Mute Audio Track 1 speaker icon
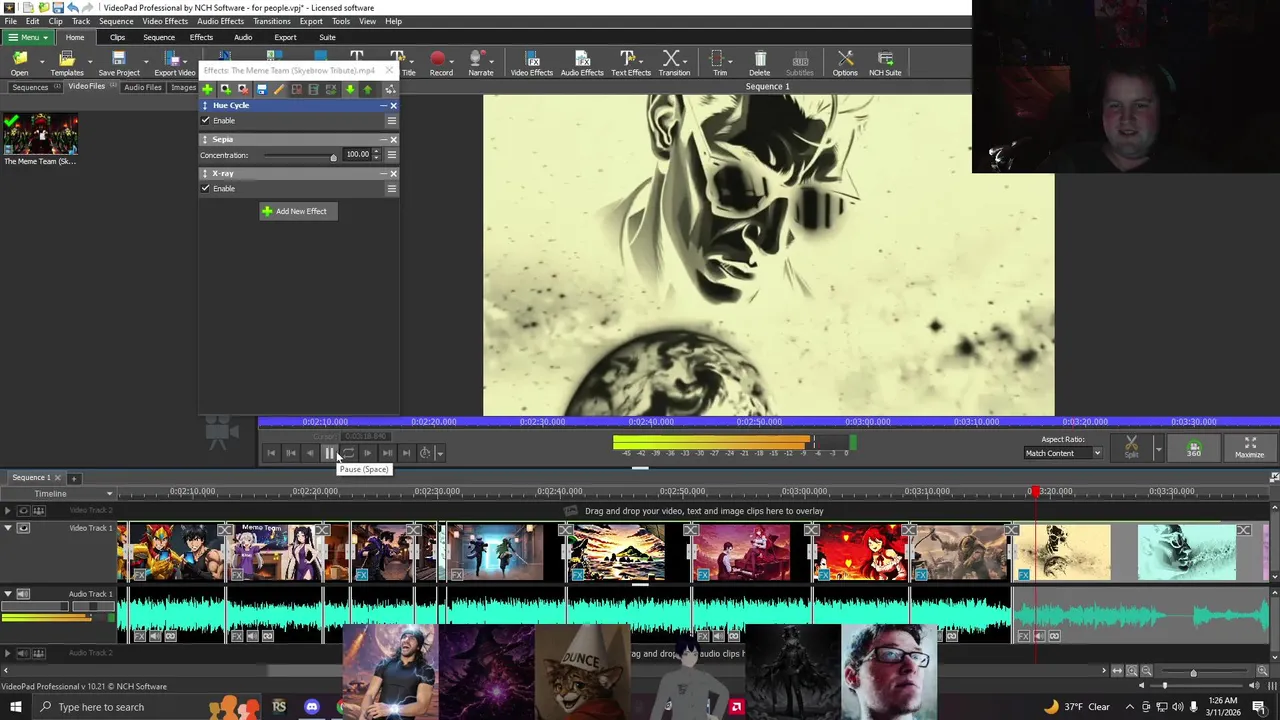 (23, 594)
